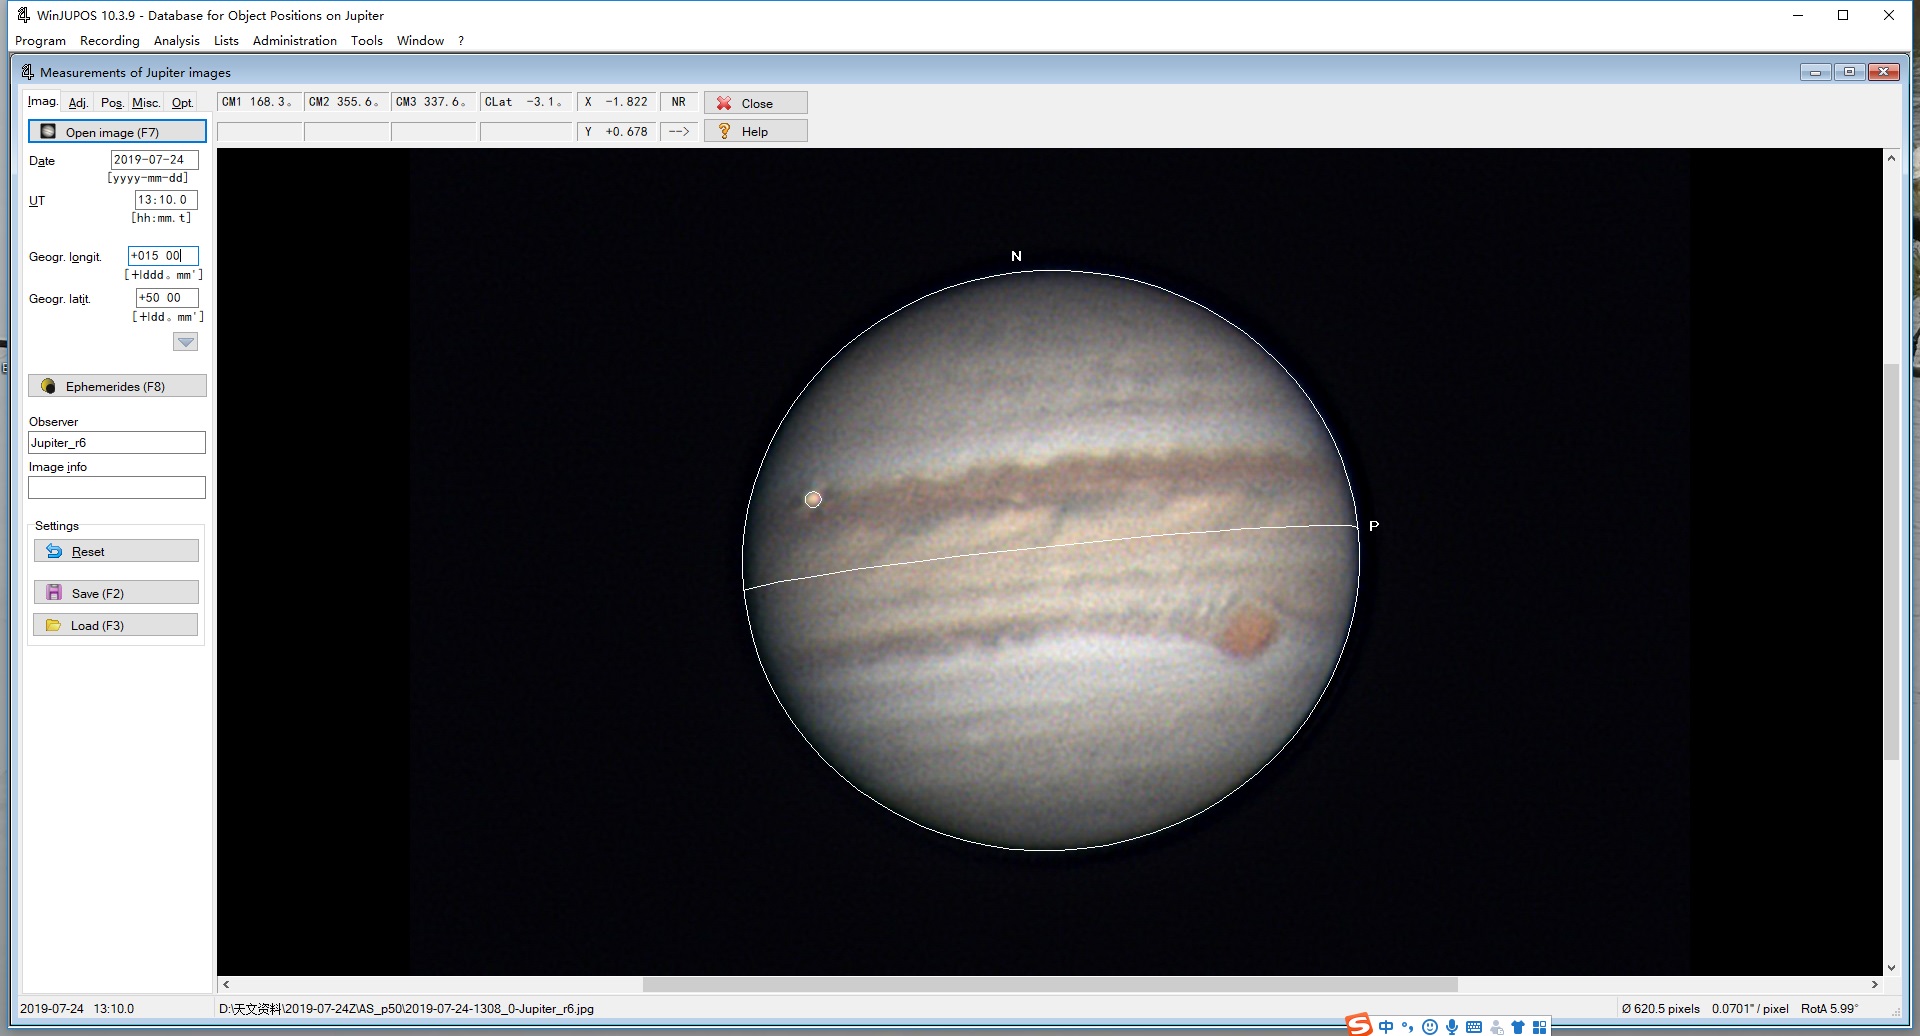Click the scroll-right arrow under the image

pyautogui.click(x=1874, y=984)
